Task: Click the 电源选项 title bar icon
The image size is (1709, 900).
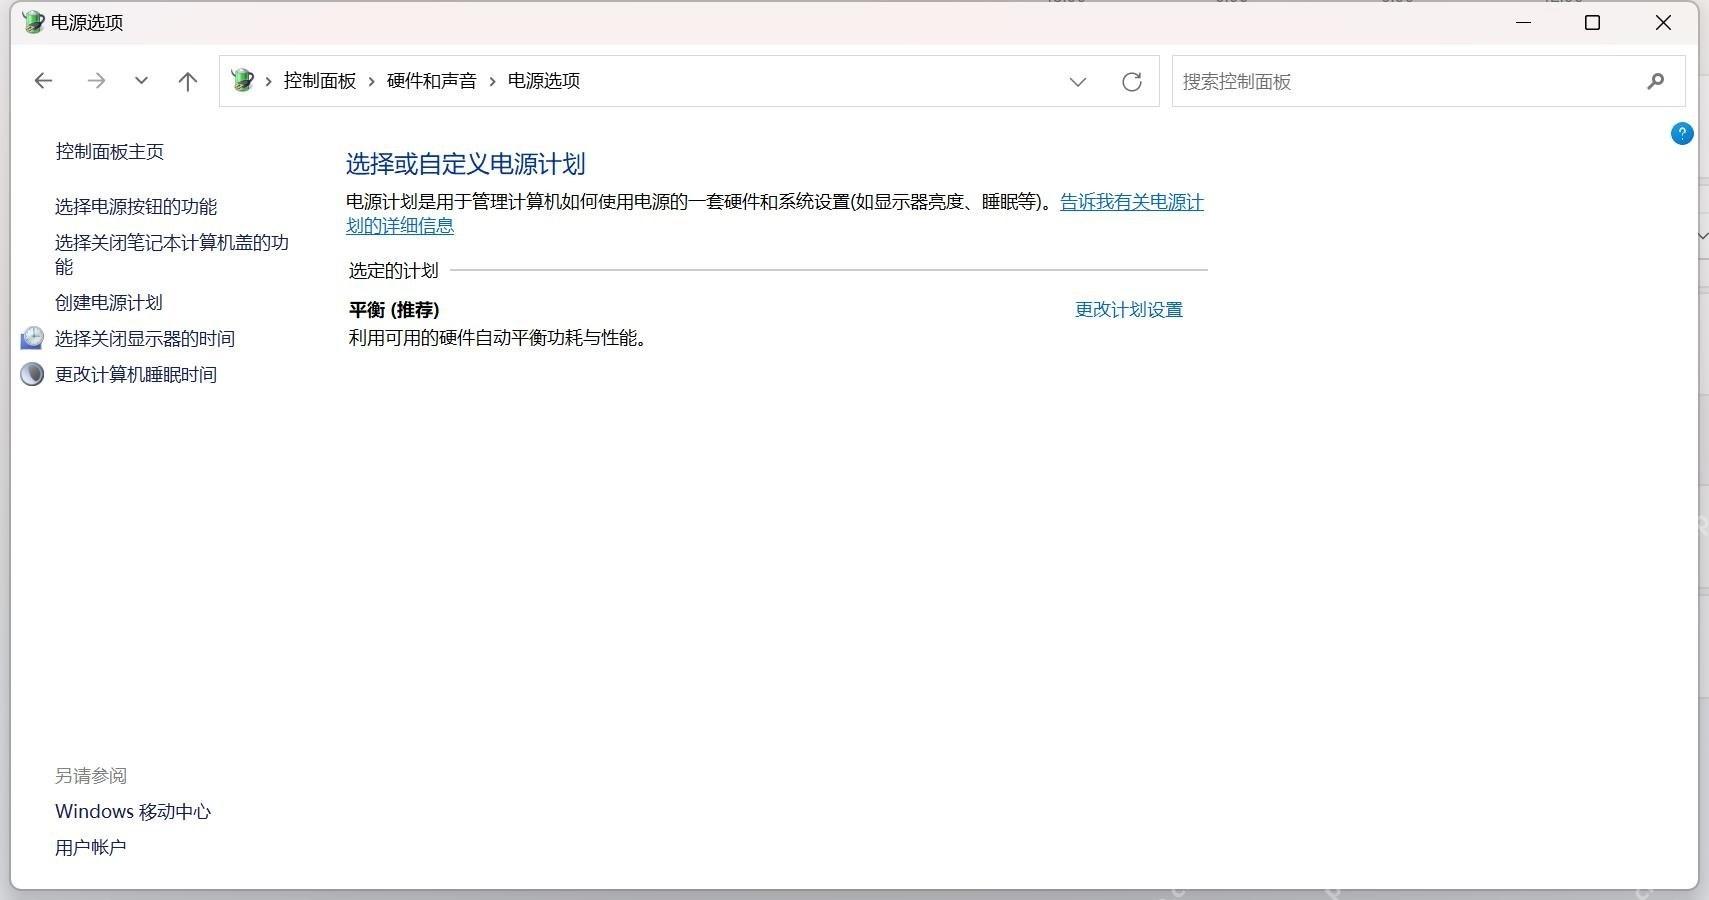Action: tap(33, 22)
